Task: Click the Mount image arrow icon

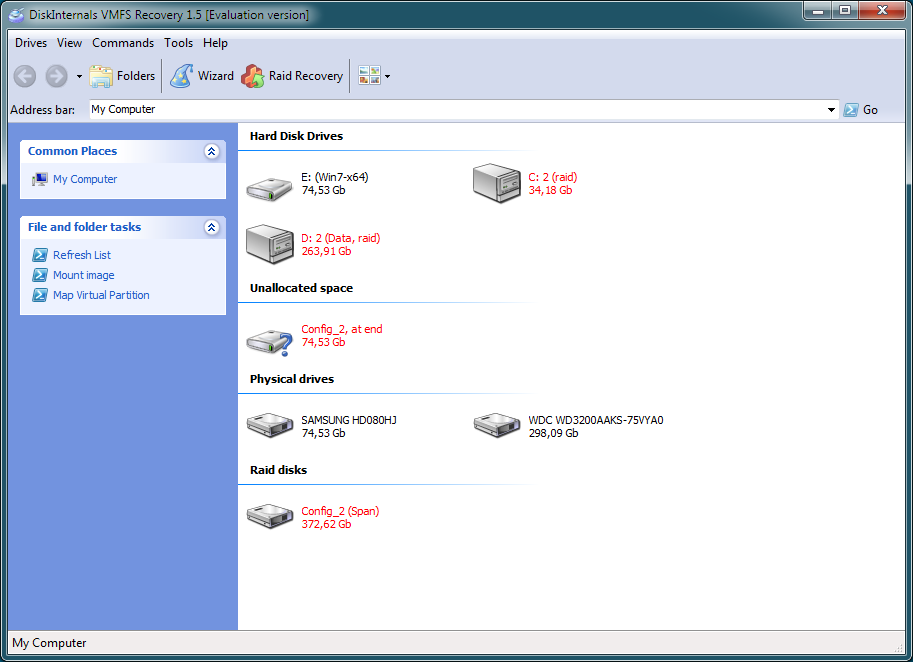Action: (40, 275)
